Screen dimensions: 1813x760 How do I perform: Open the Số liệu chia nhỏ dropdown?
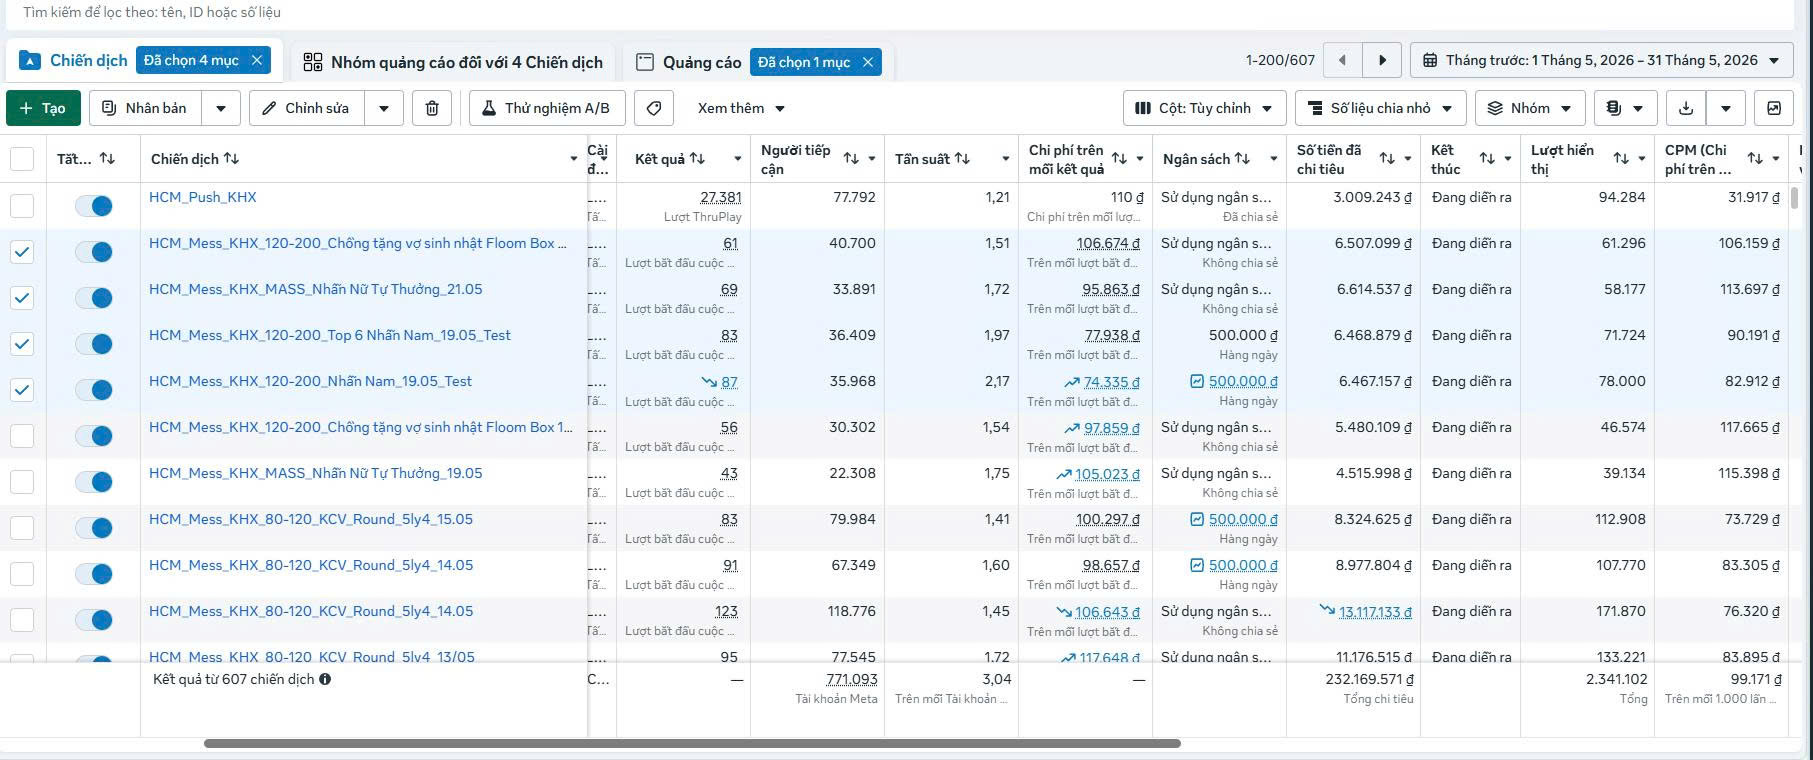(1380, 108)
